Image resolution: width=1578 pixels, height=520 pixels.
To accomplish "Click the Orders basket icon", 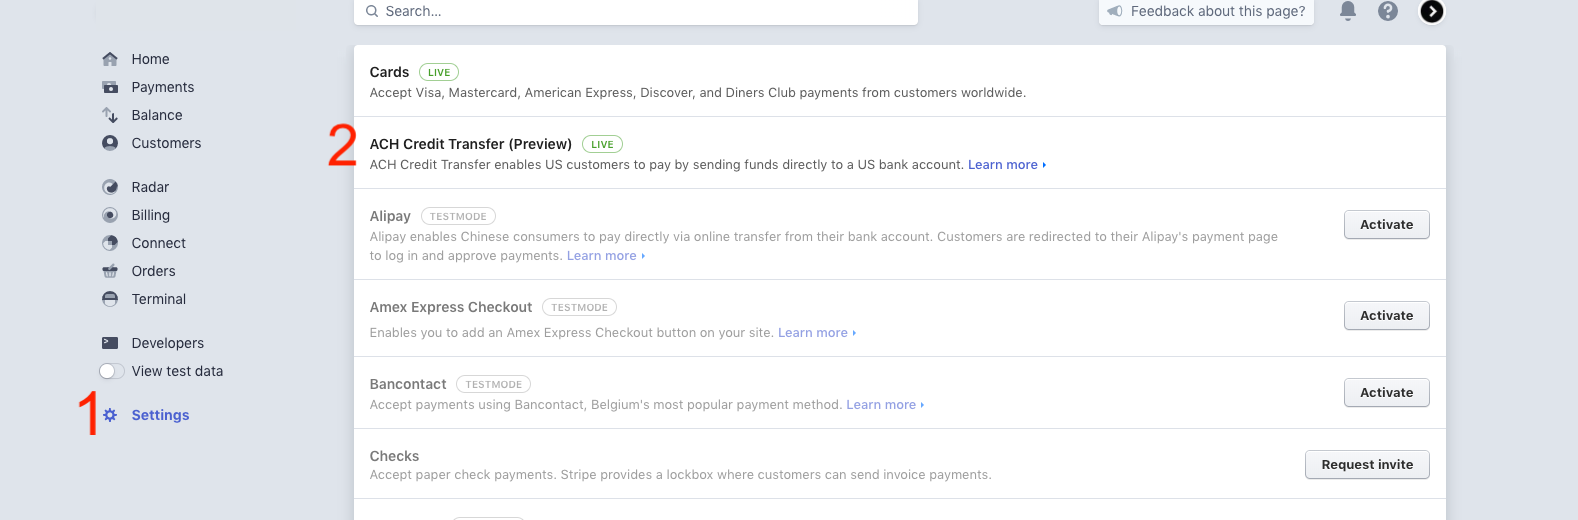I will (x=110, y=271).
